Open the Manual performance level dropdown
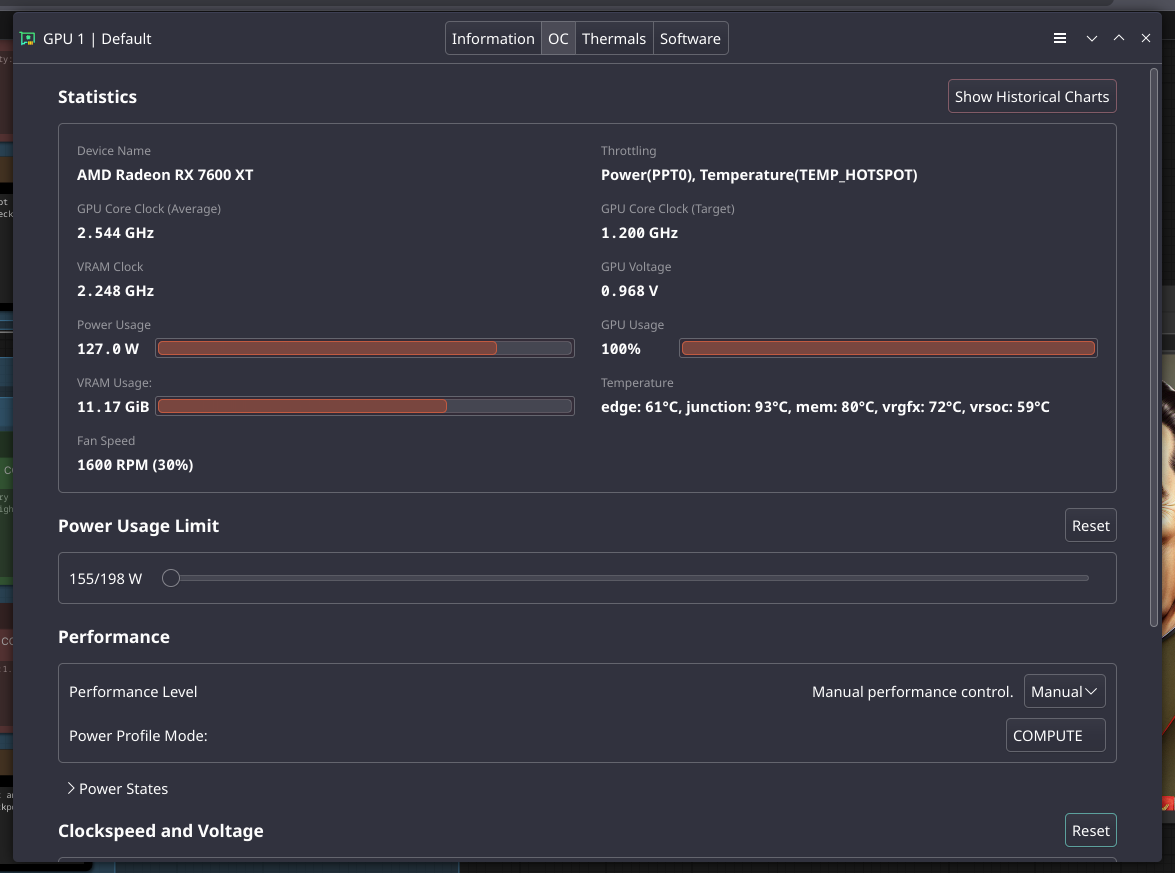 pyautogui.click(x=1064, y=692)
